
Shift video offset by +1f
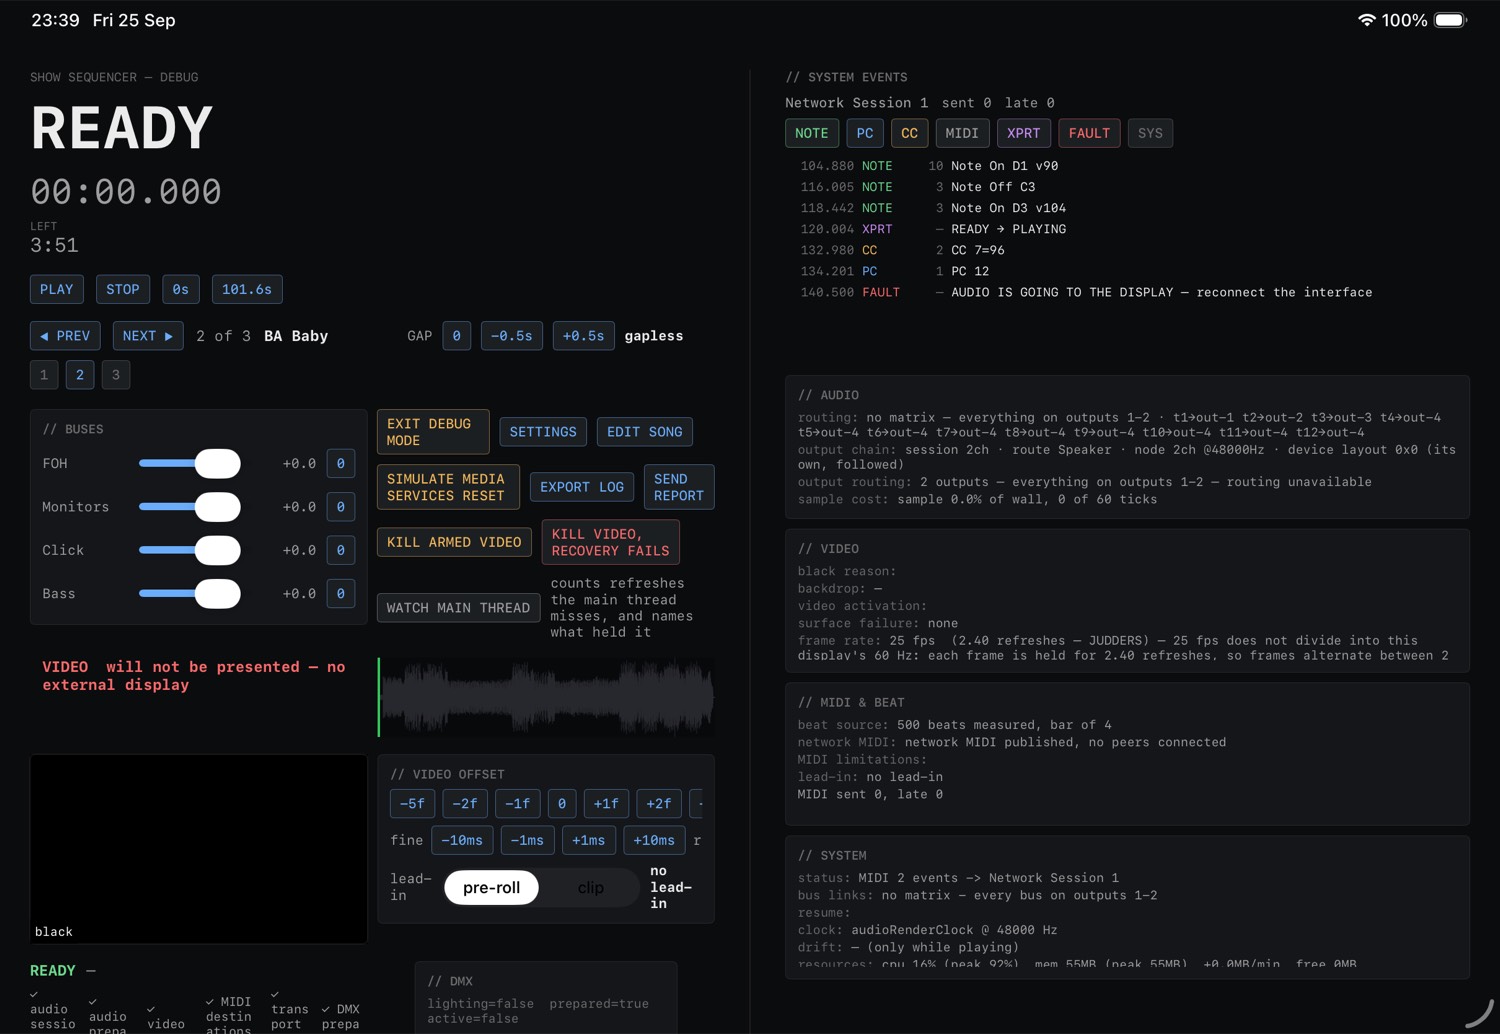point(606,803)
